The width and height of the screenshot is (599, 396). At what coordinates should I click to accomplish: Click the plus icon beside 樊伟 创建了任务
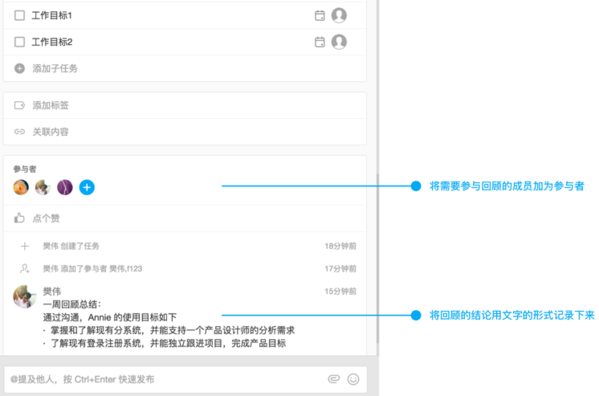pyautogui.click(x=25, y=246)
